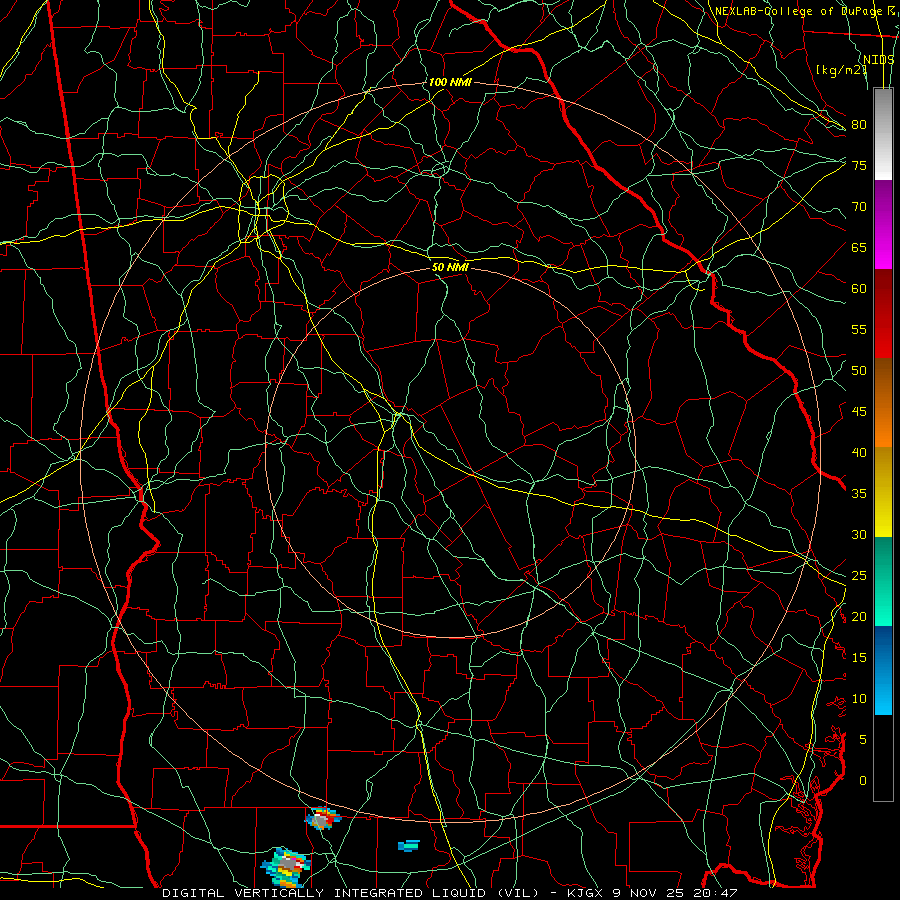Select the gray-white top segment of the color scale

point(883,134)
